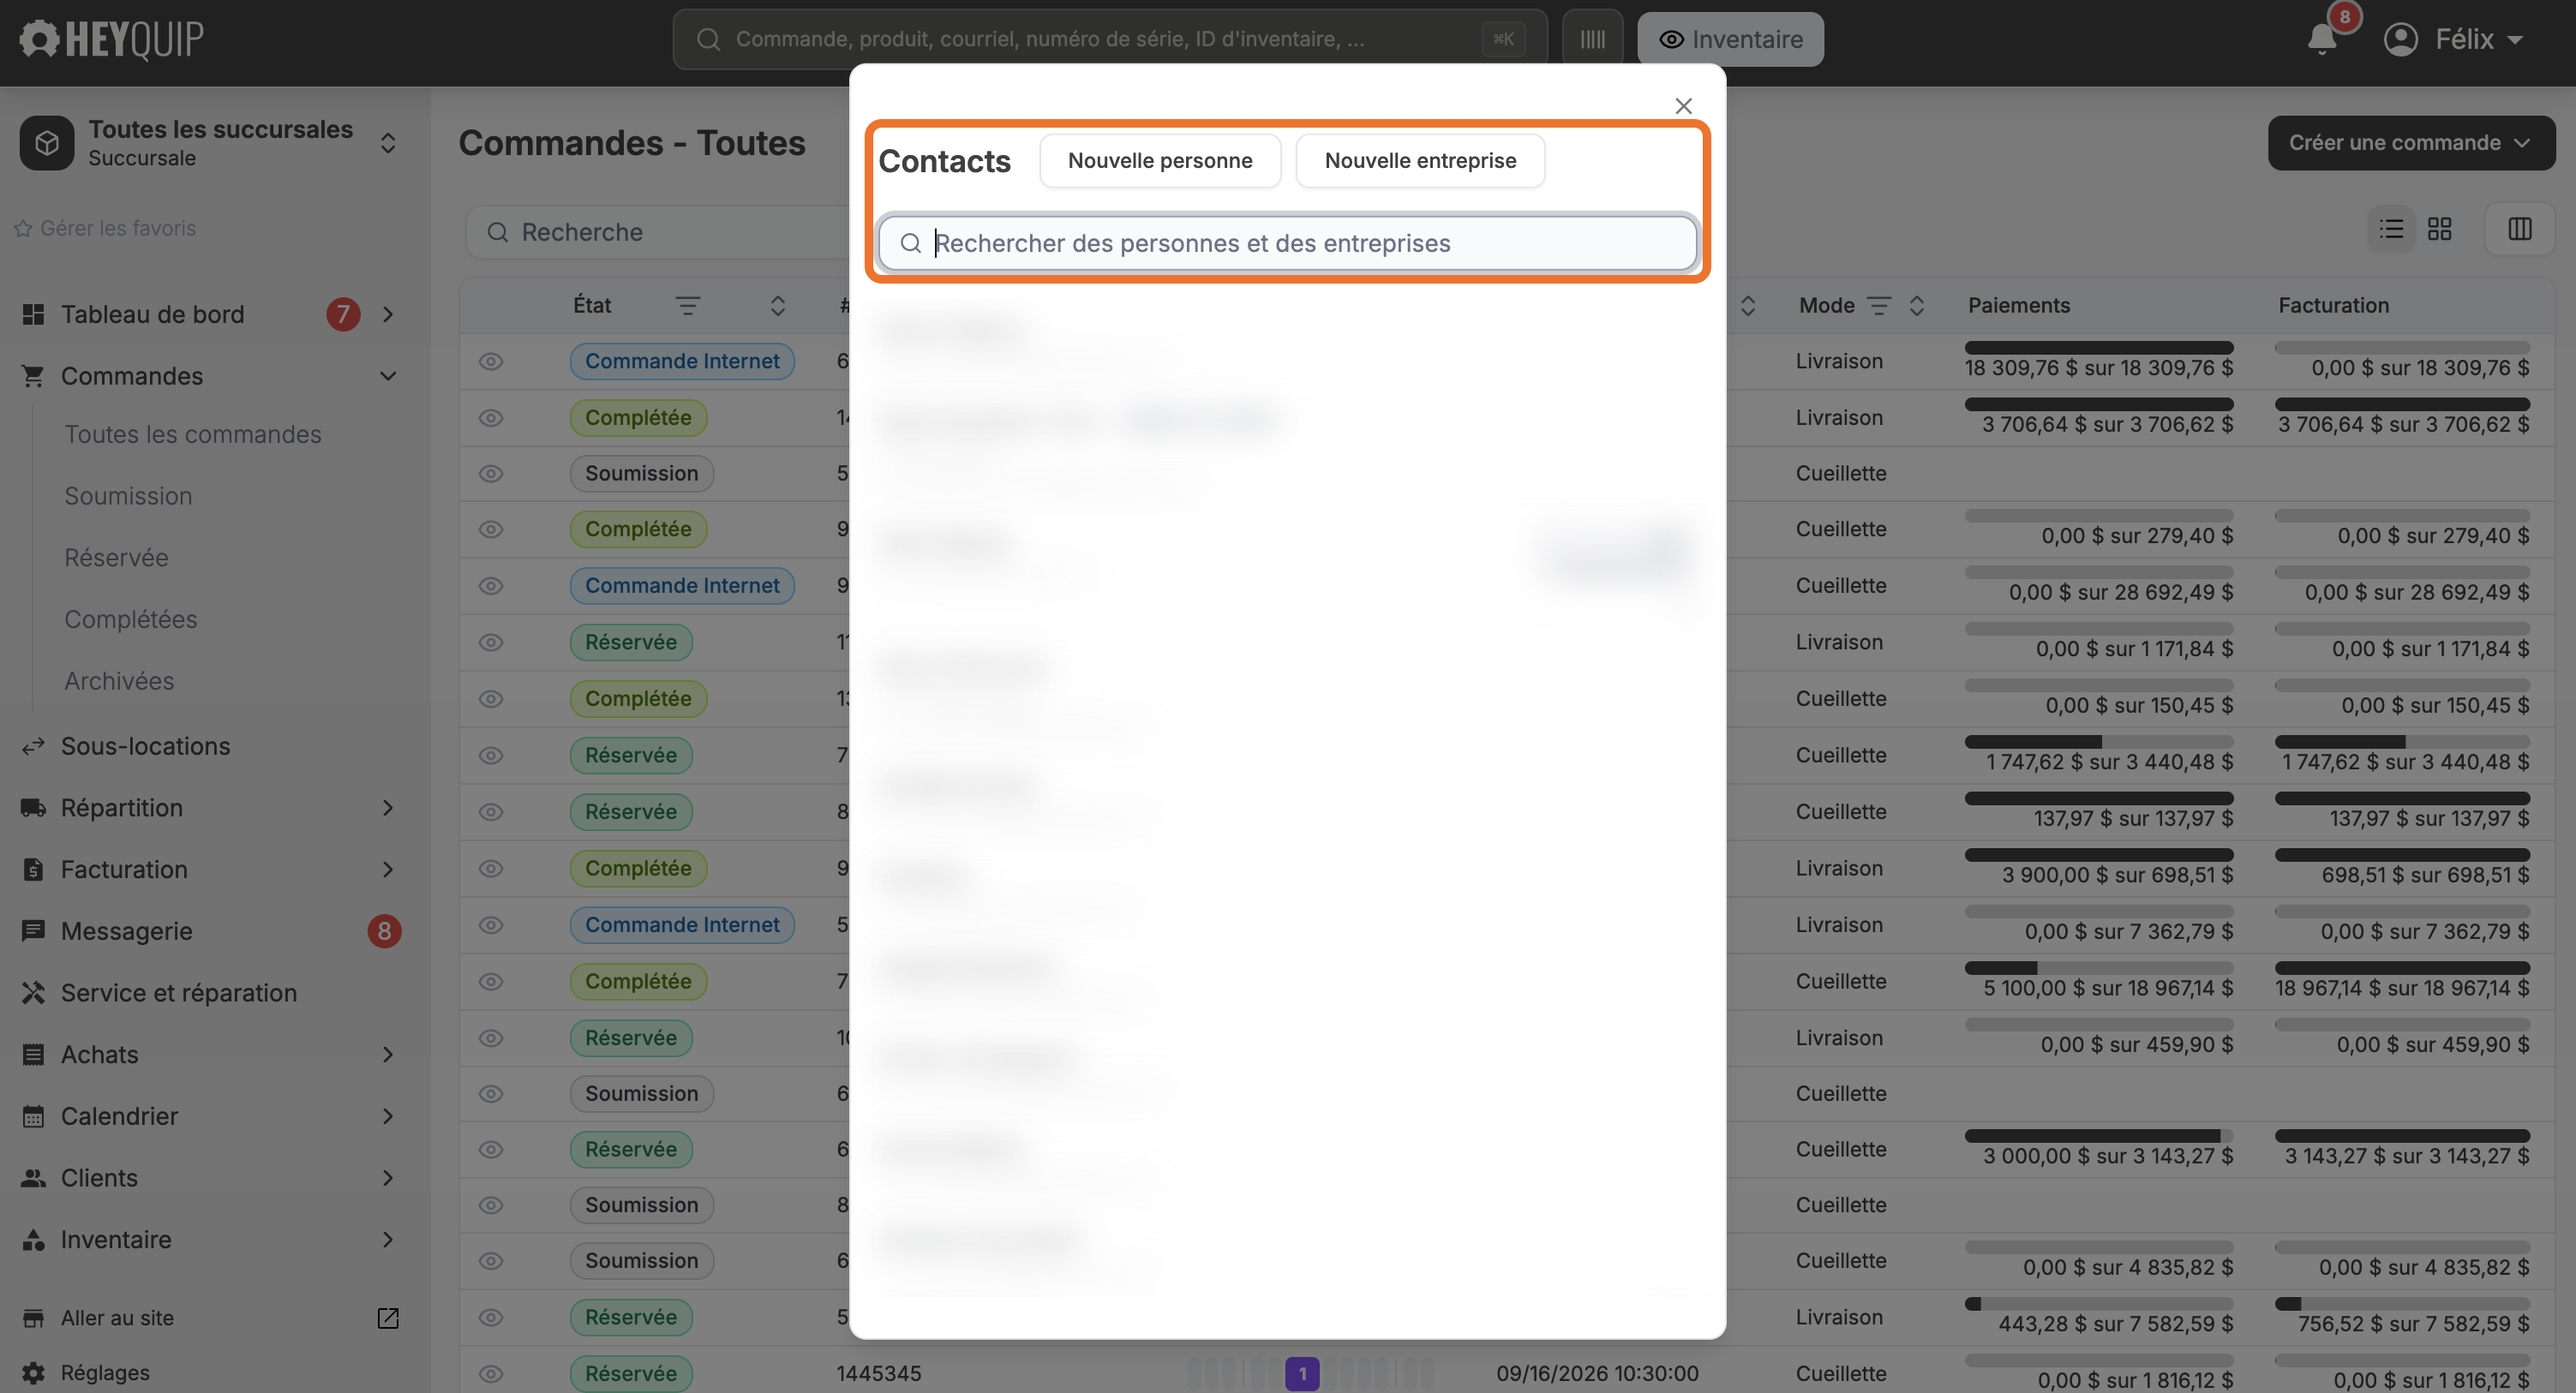Click the contacts search field
Viewport: 2576px width, 1393px height.
tap(1287, 243)
